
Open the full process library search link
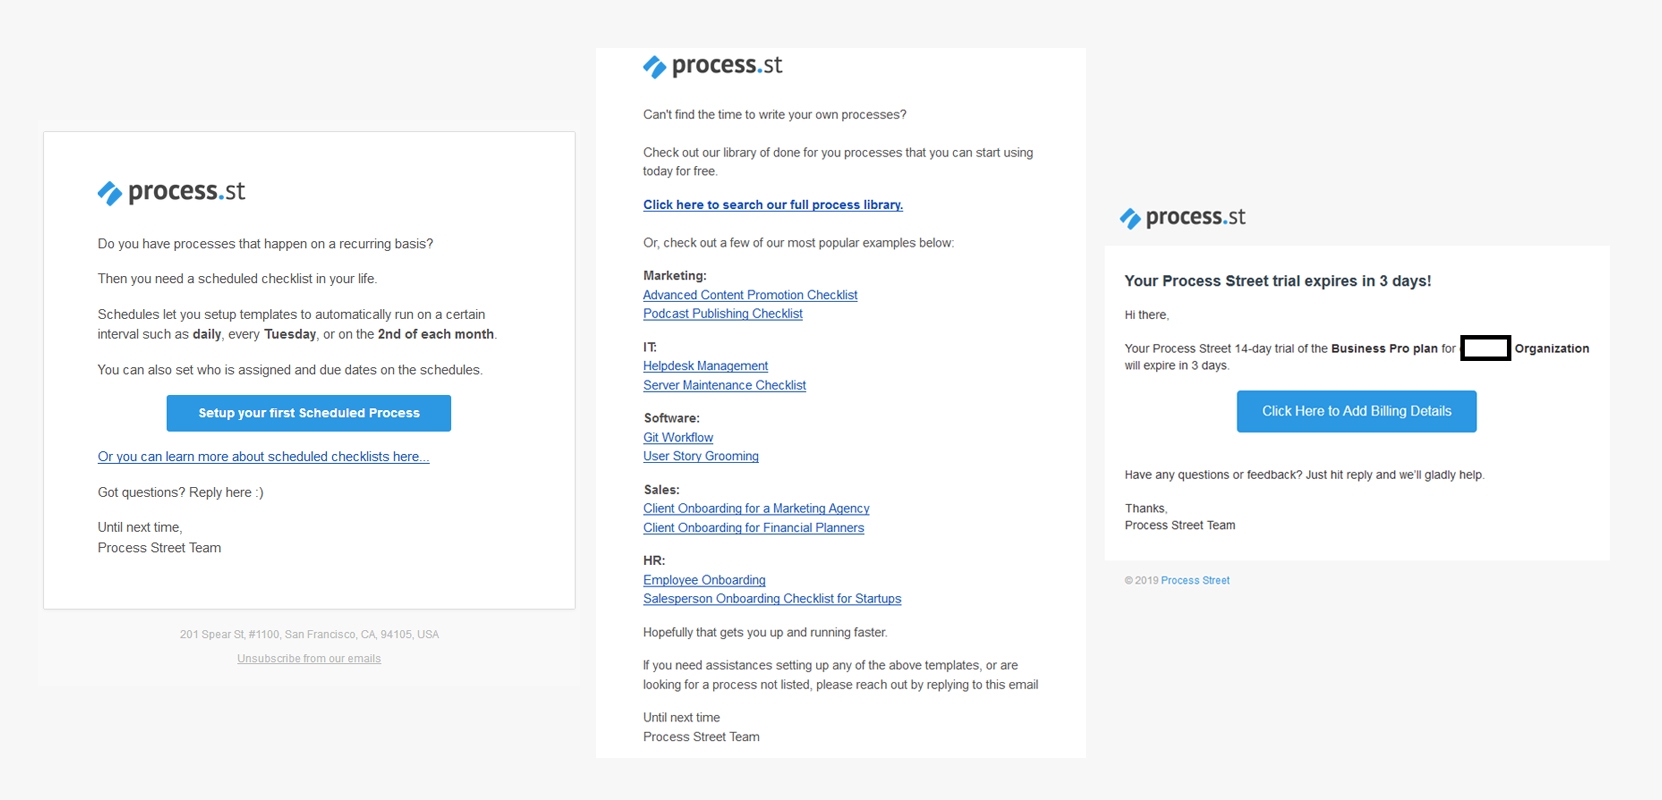pos(772,204)
